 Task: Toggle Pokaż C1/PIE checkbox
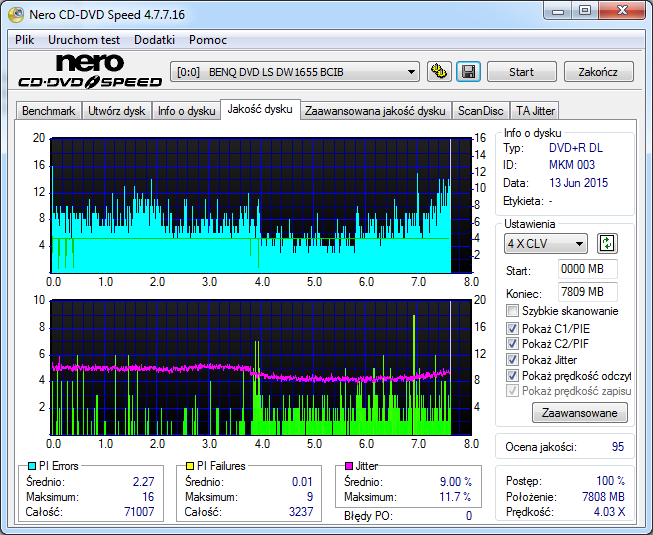coord(512,328)
